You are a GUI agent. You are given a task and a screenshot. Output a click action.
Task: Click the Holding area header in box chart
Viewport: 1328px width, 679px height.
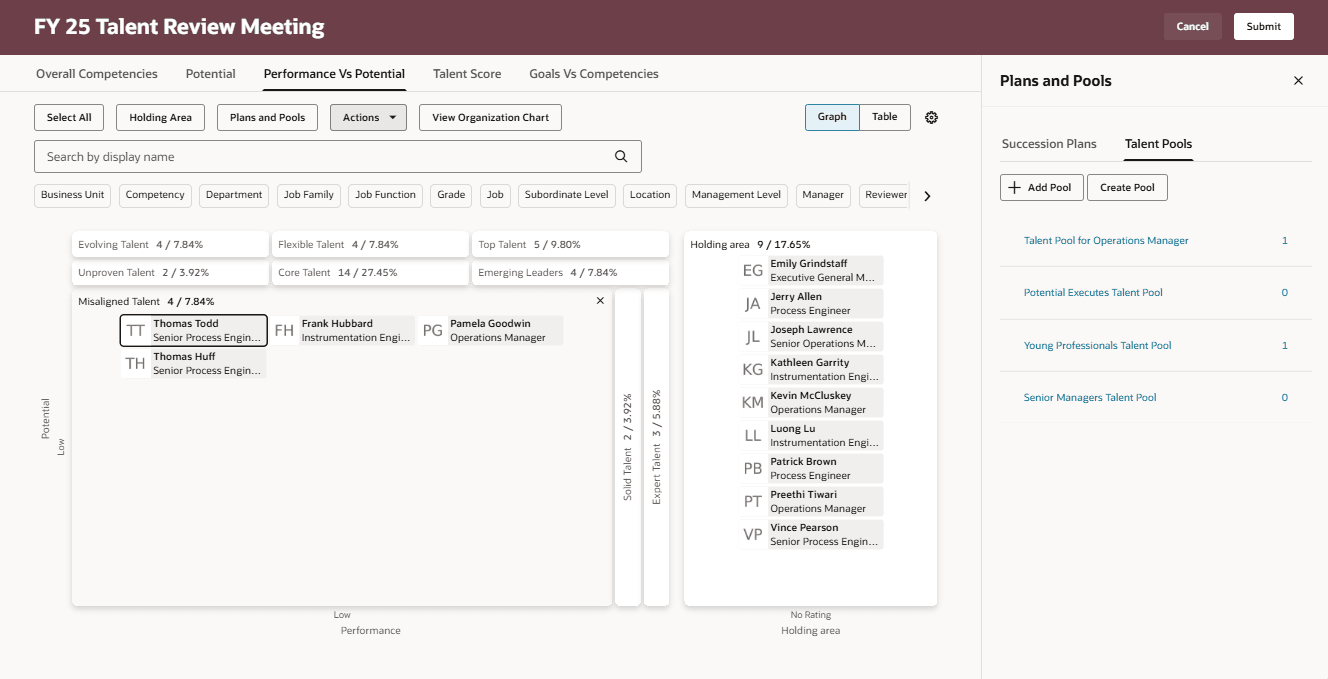click(x=750, y=244)
